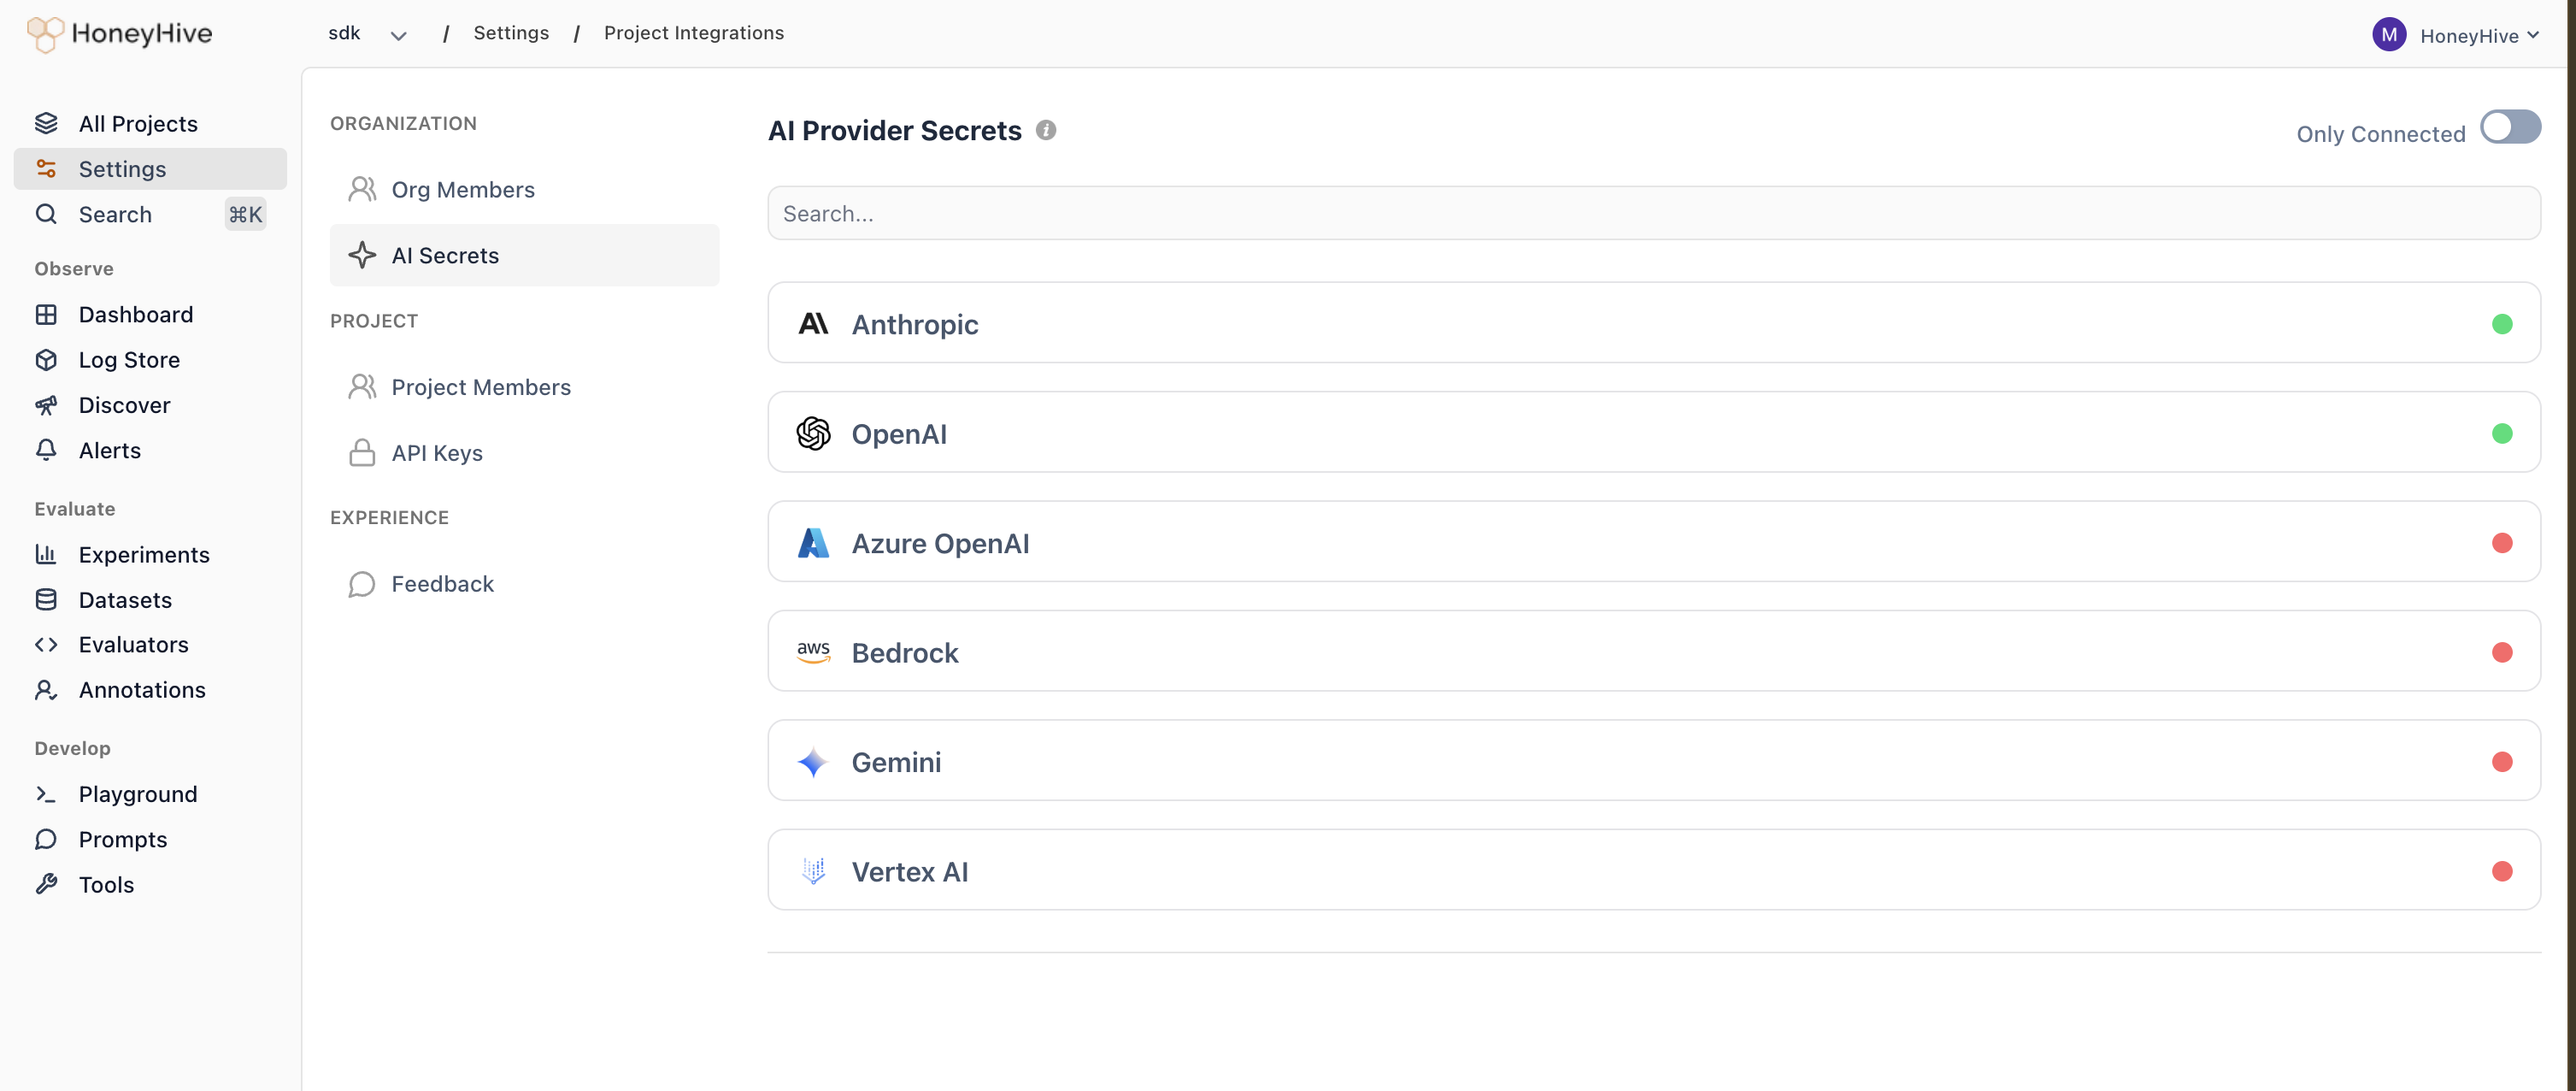The image size is (2576, 1091).
Task: Click the Search magnifier icon in sidebar
Action: pyautogui.click(x=46, y=213)
